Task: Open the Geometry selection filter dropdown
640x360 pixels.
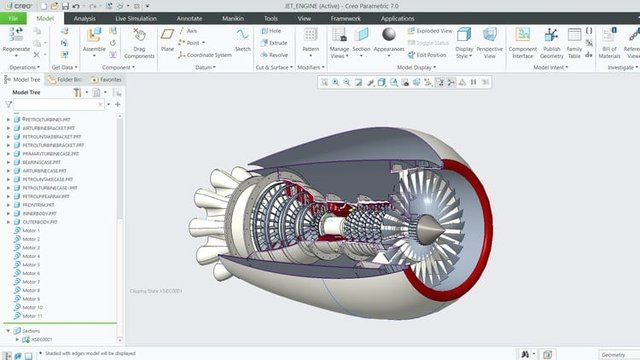Action: [618, 355]
